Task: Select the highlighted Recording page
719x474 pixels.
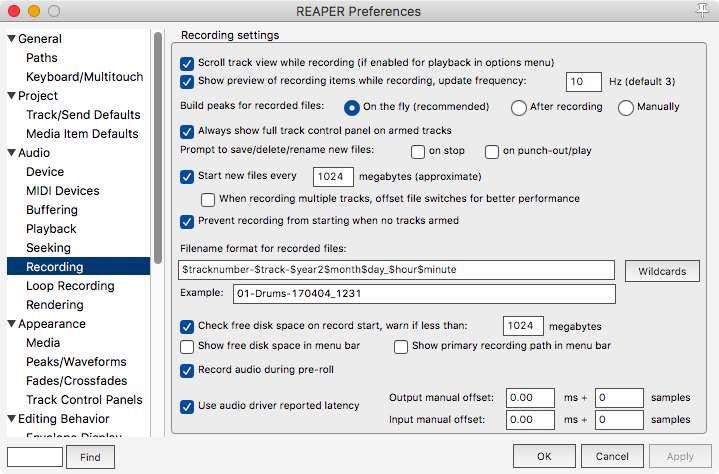Action: [78, 267]
